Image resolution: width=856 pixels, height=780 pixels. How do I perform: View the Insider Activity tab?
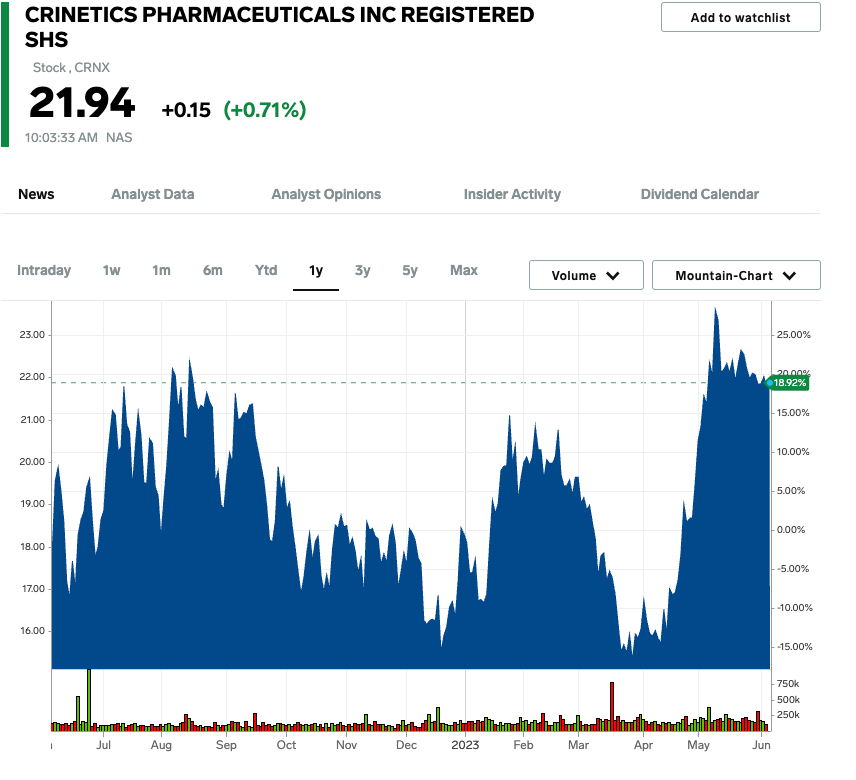[x=512, y=194]
